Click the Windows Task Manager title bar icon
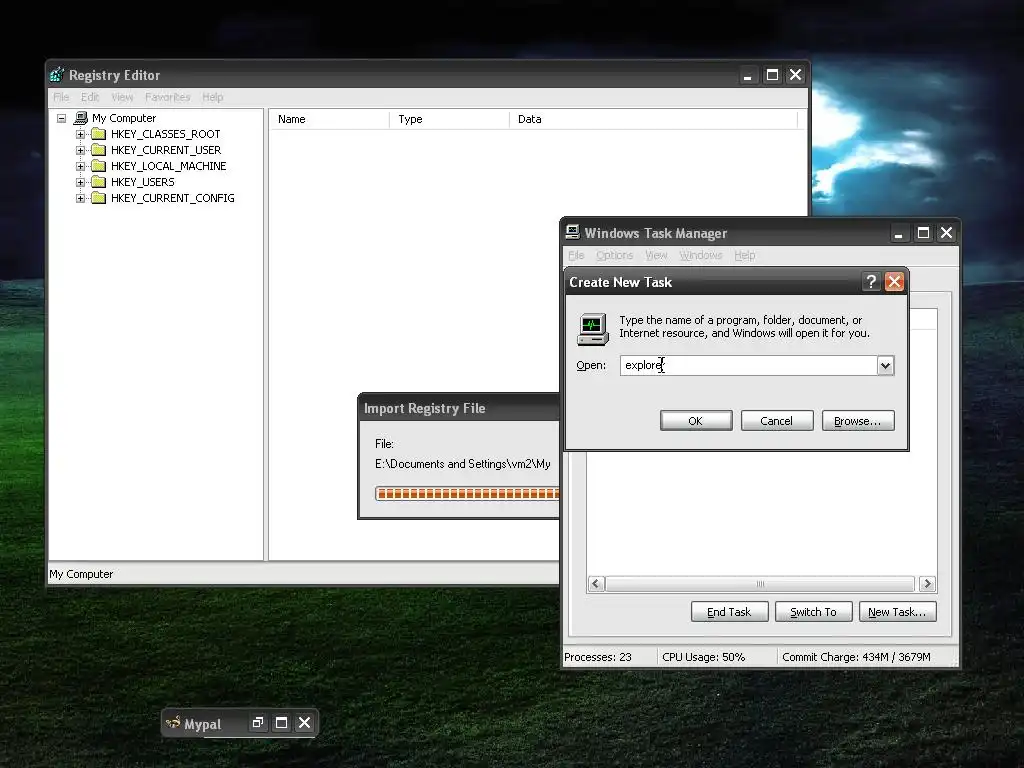The image size is (1024, 768). pos(573,232)
